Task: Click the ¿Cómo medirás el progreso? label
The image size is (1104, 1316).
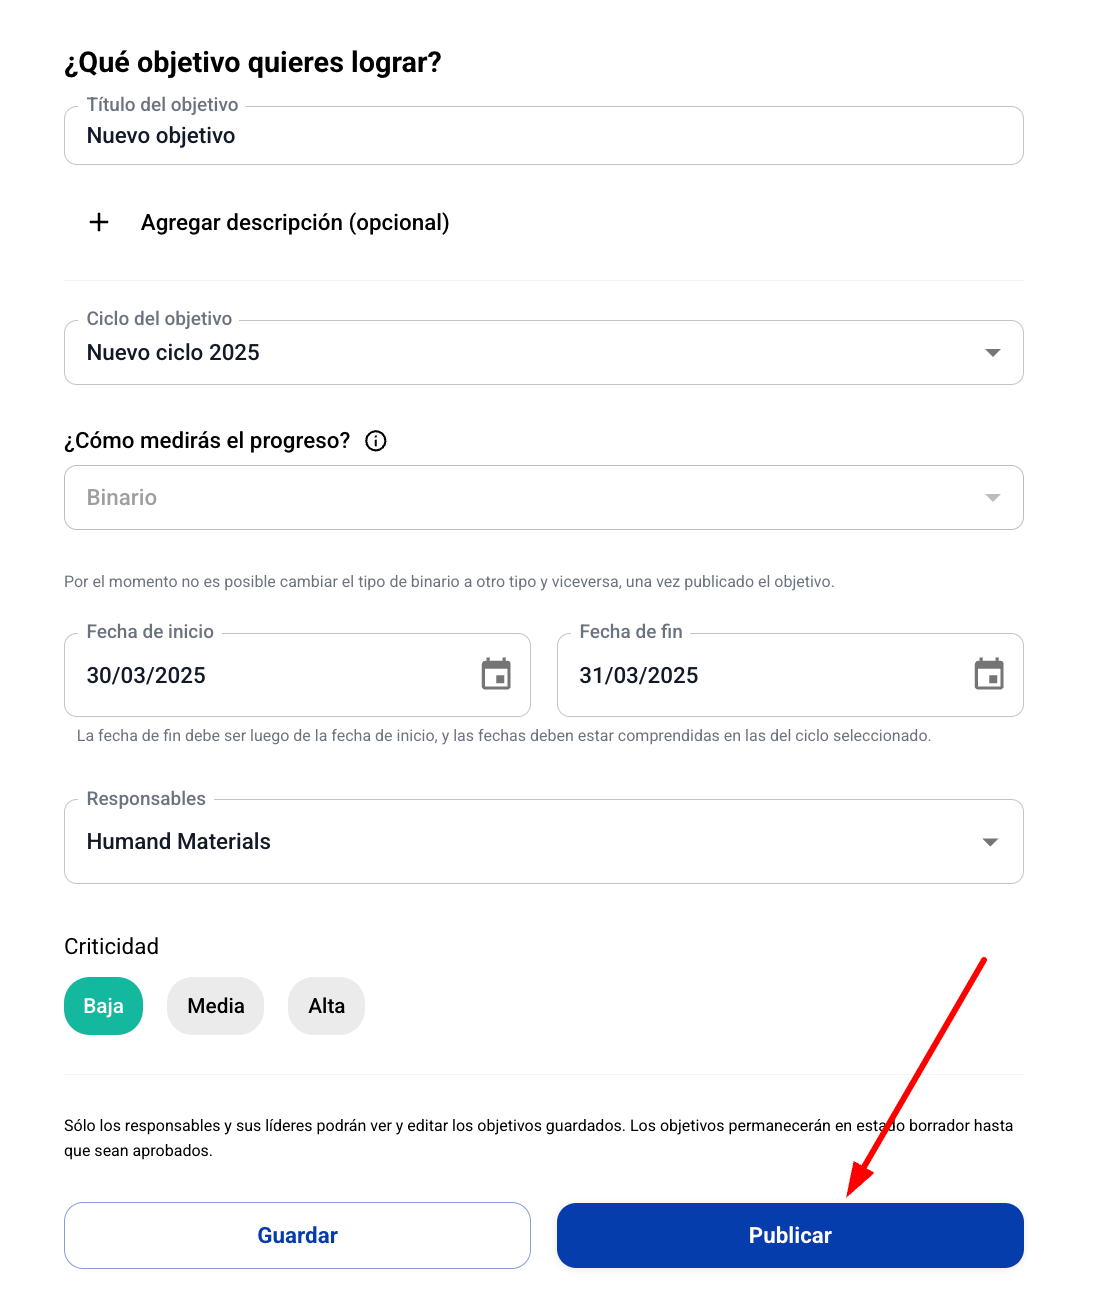Action: 207,441
